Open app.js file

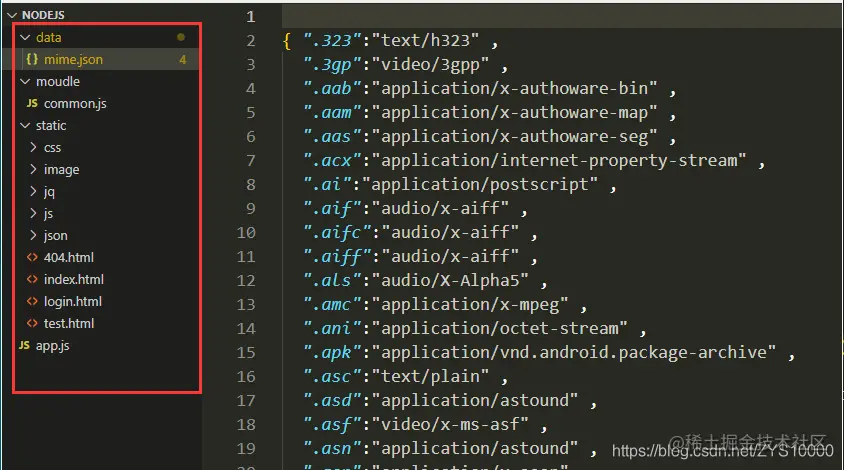point(52,346)
